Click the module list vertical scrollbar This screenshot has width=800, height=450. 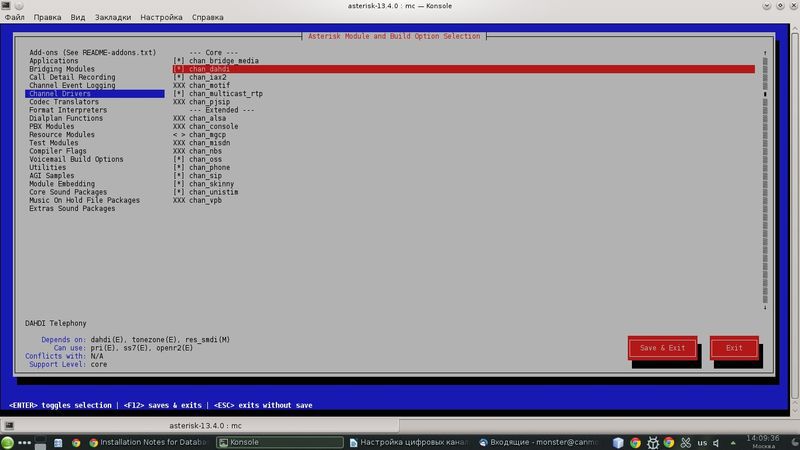click(x=766, y=180)
